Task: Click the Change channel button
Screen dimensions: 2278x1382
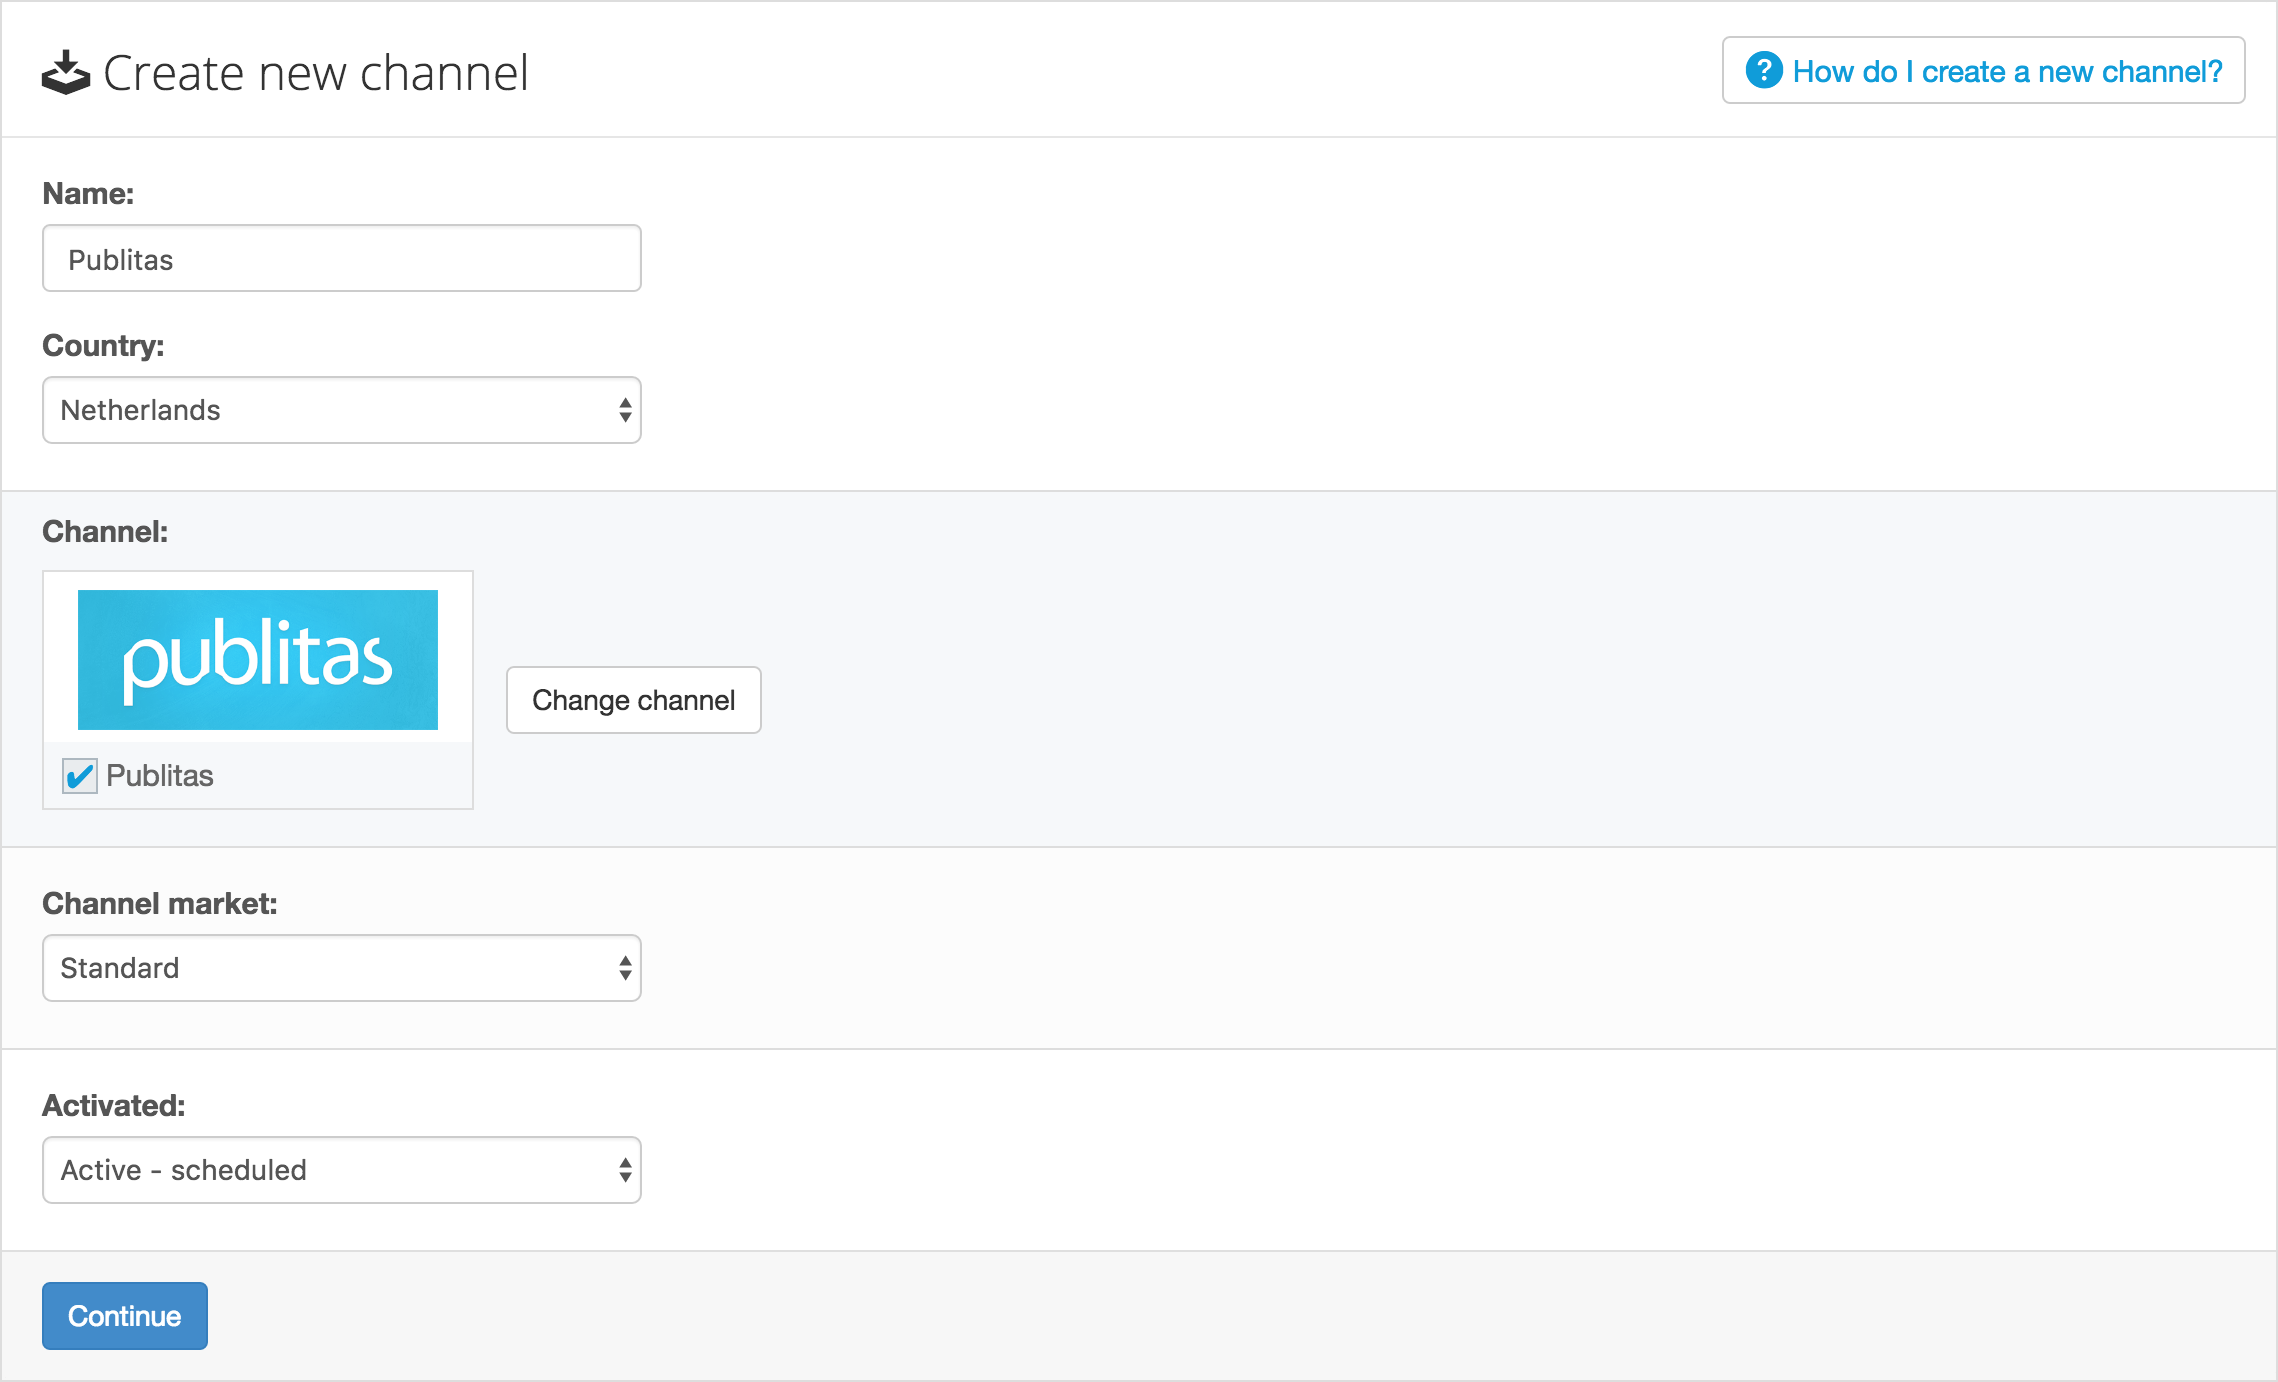Action: 634,700
